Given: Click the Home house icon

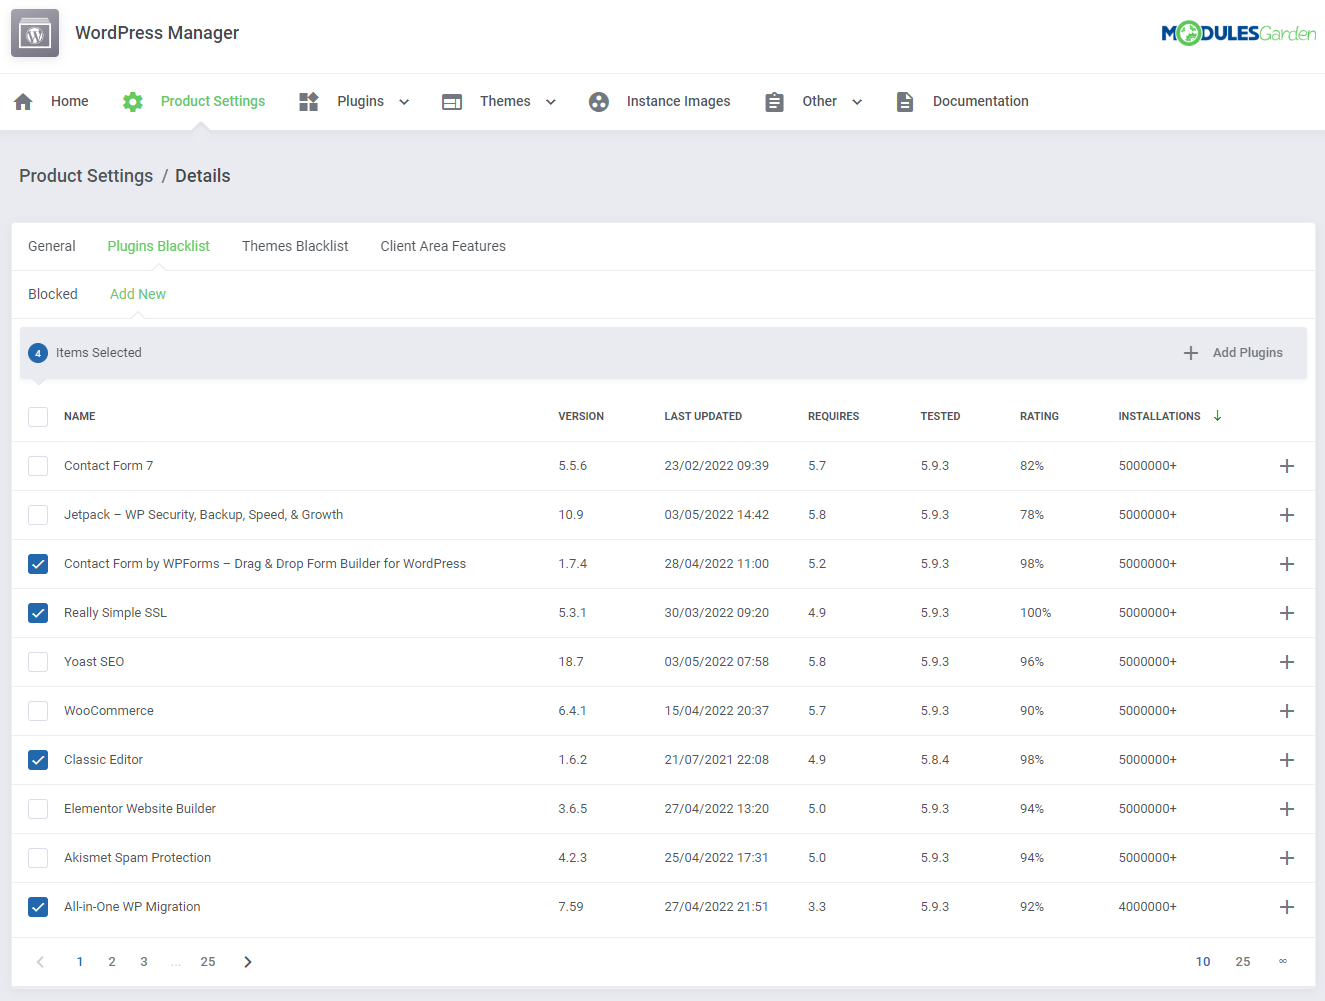Looking at the screenshot, I should pyautogui.click(x=23, y=101).
